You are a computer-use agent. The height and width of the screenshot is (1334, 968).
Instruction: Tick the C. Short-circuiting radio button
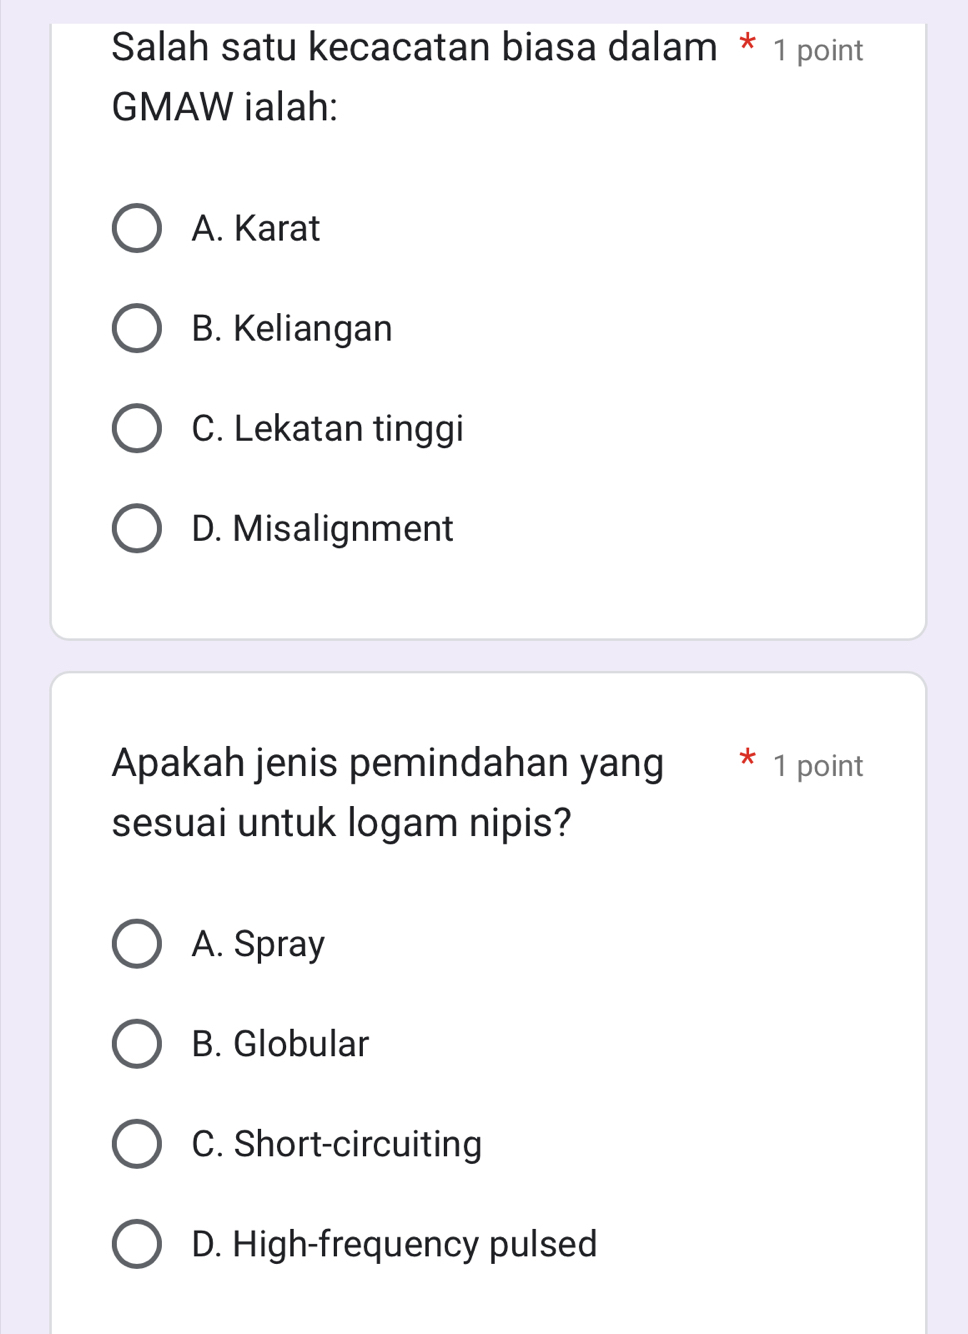point(136,1144)
